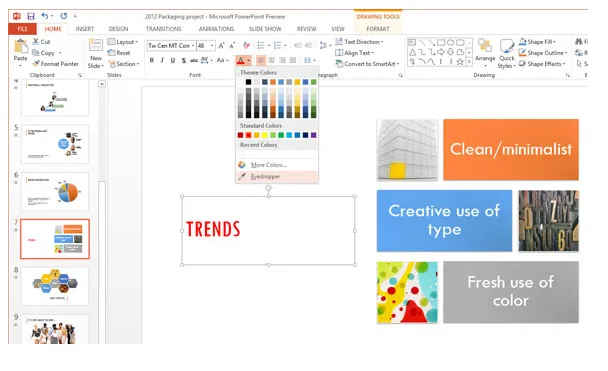Select the Right Arrow shape in gallery

(x=441, y=52)
